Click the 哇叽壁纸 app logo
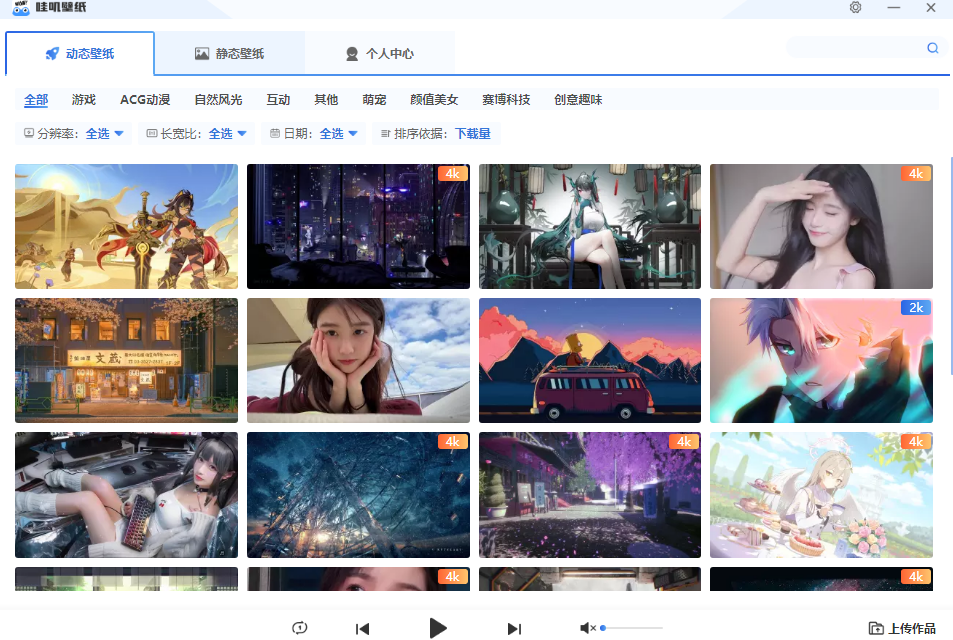Screen dimensions: 953x640 click(x=49, y=7)
